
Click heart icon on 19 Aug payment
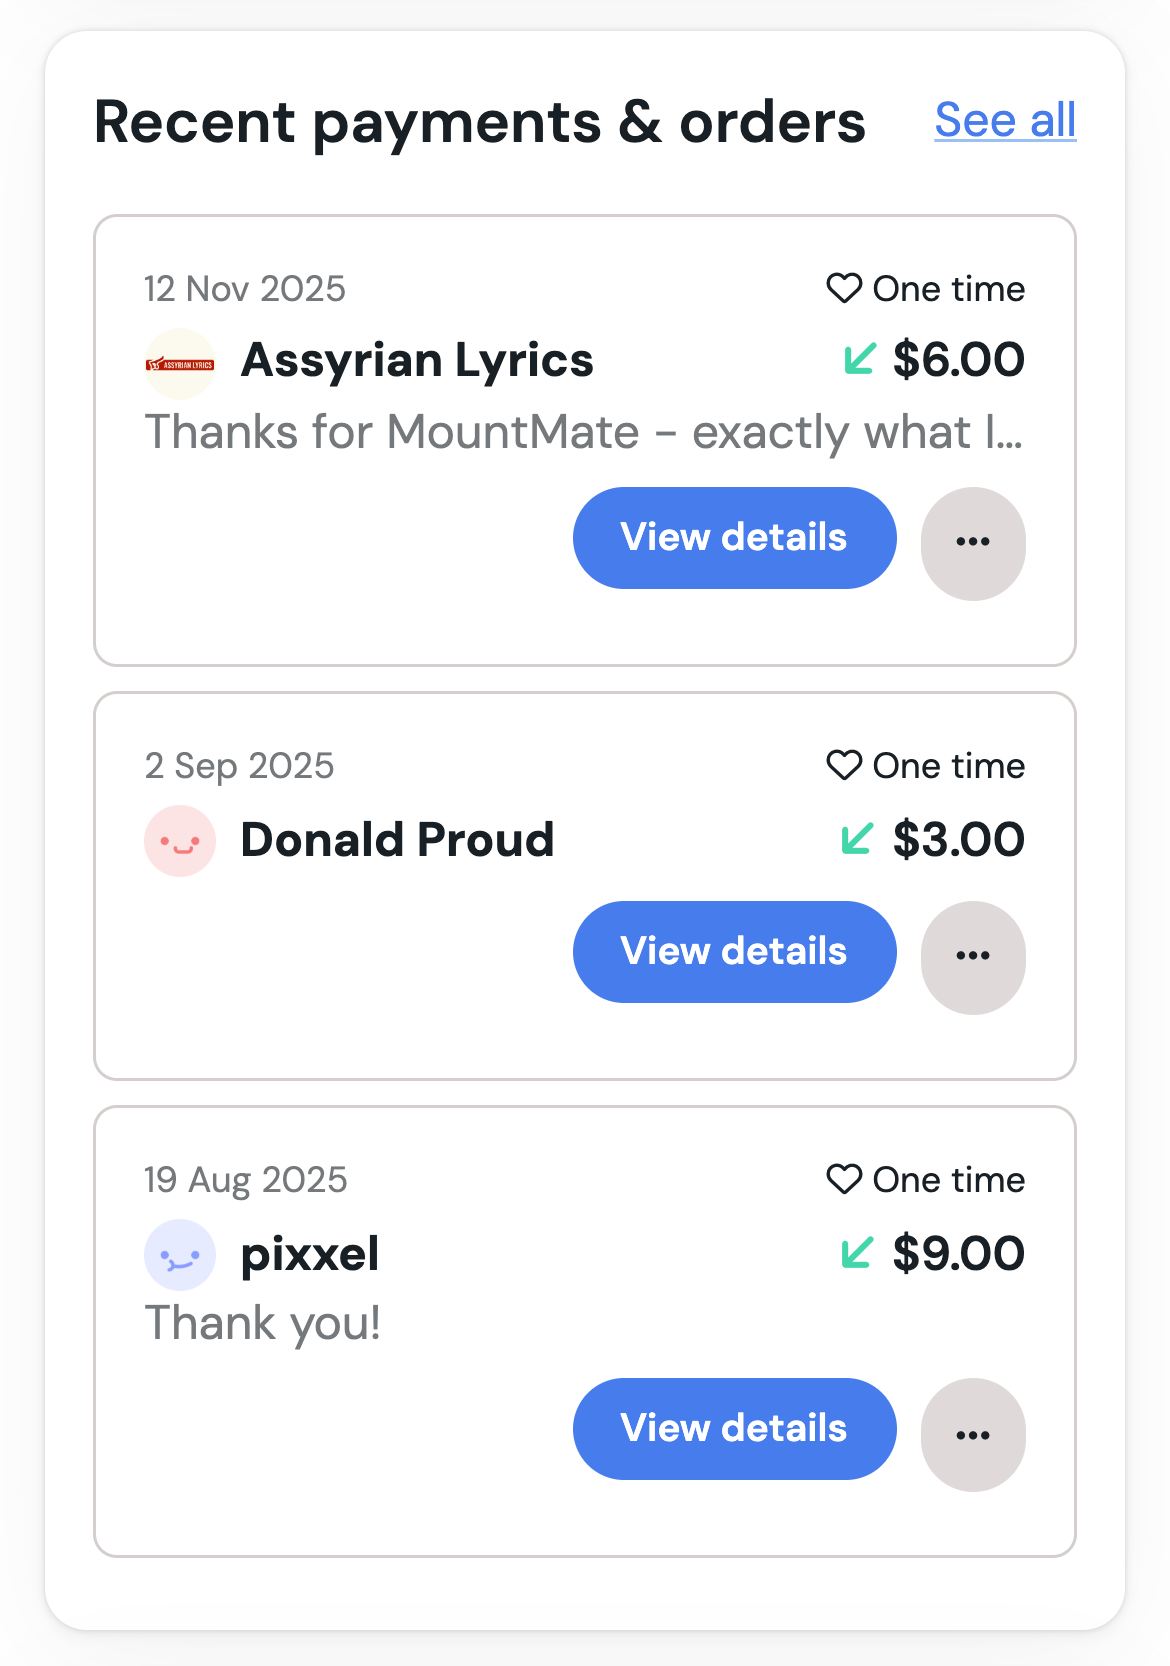pos(844,1179)
